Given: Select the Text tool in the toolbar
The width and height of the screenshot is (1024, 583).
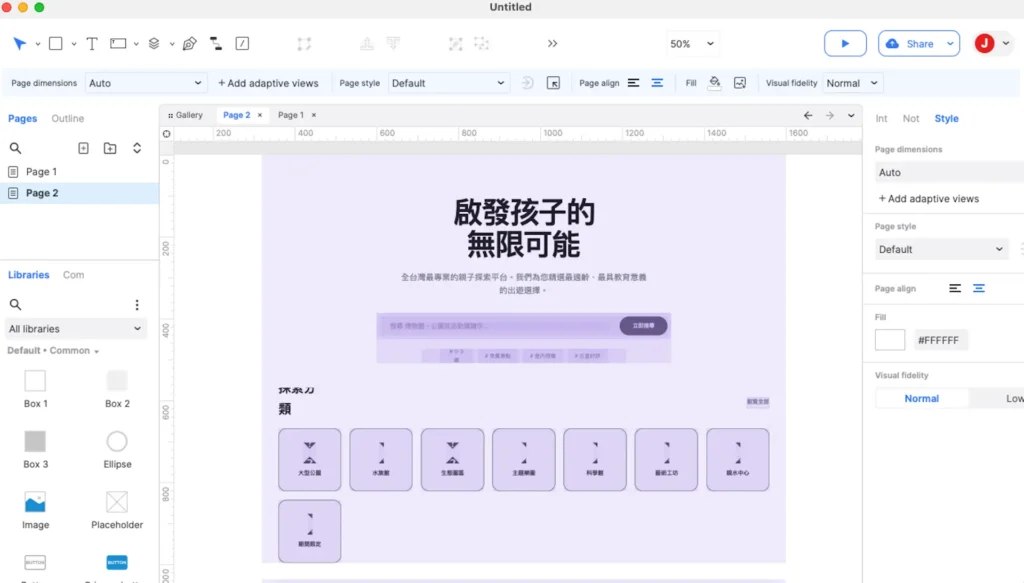Looking at the screenshot, I should coord(91,43).
